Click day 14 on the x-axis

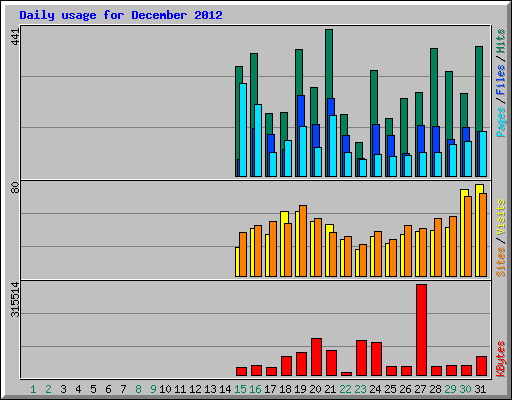point(225,389)
